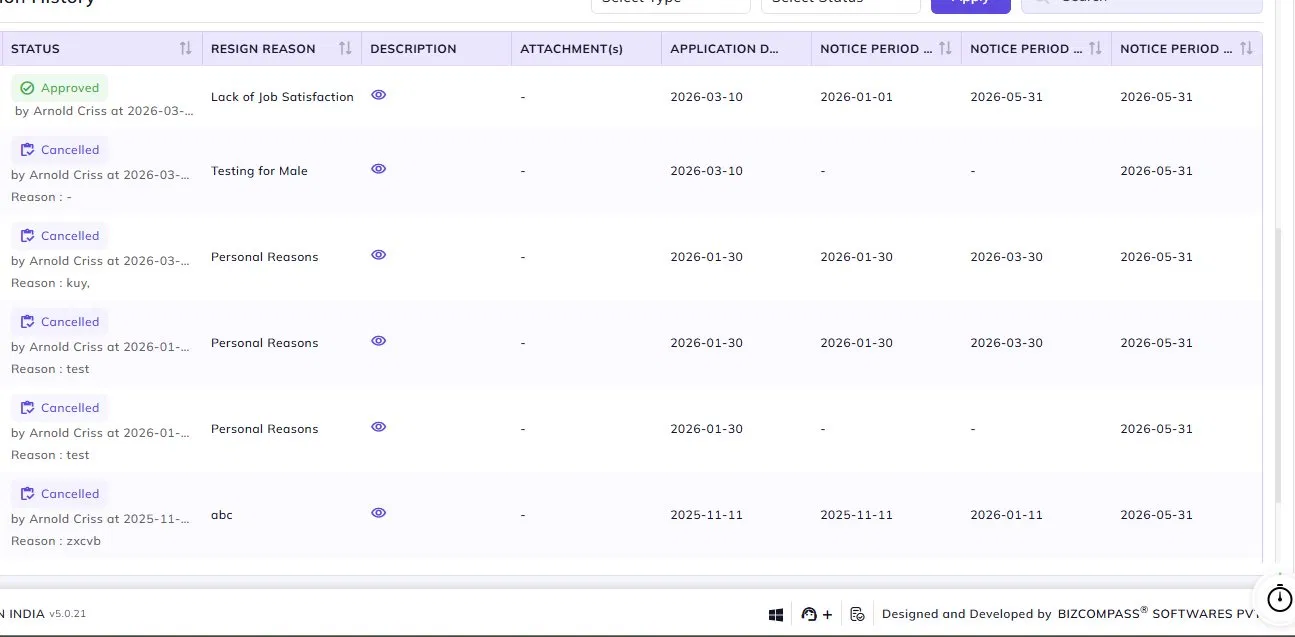
Task: Show description for the row with Reason kuy
Action: 378,255
